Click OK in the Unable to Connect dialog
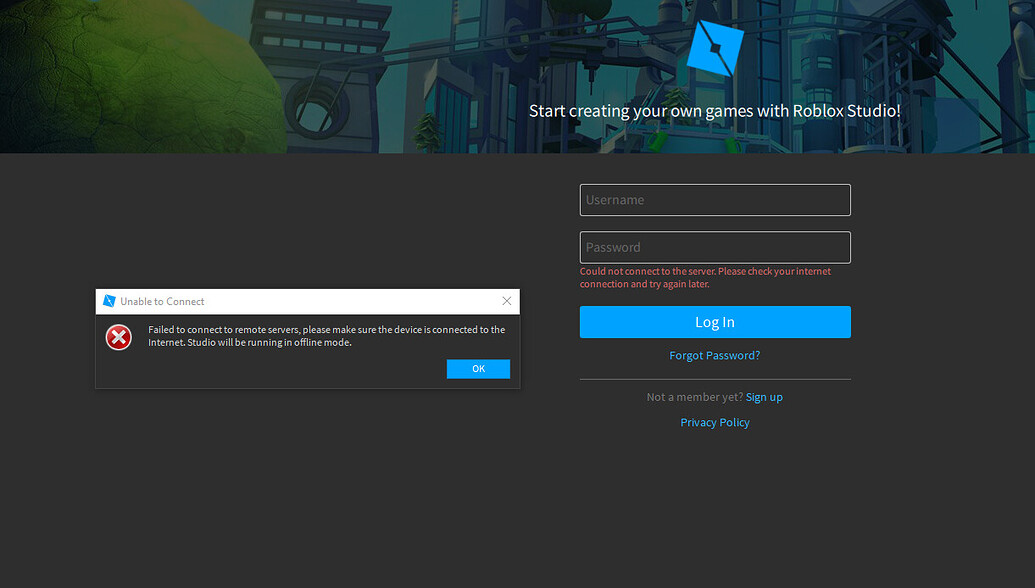This screenshot has width=1035, height=588. pyautogui.click(x=478, y=369)
